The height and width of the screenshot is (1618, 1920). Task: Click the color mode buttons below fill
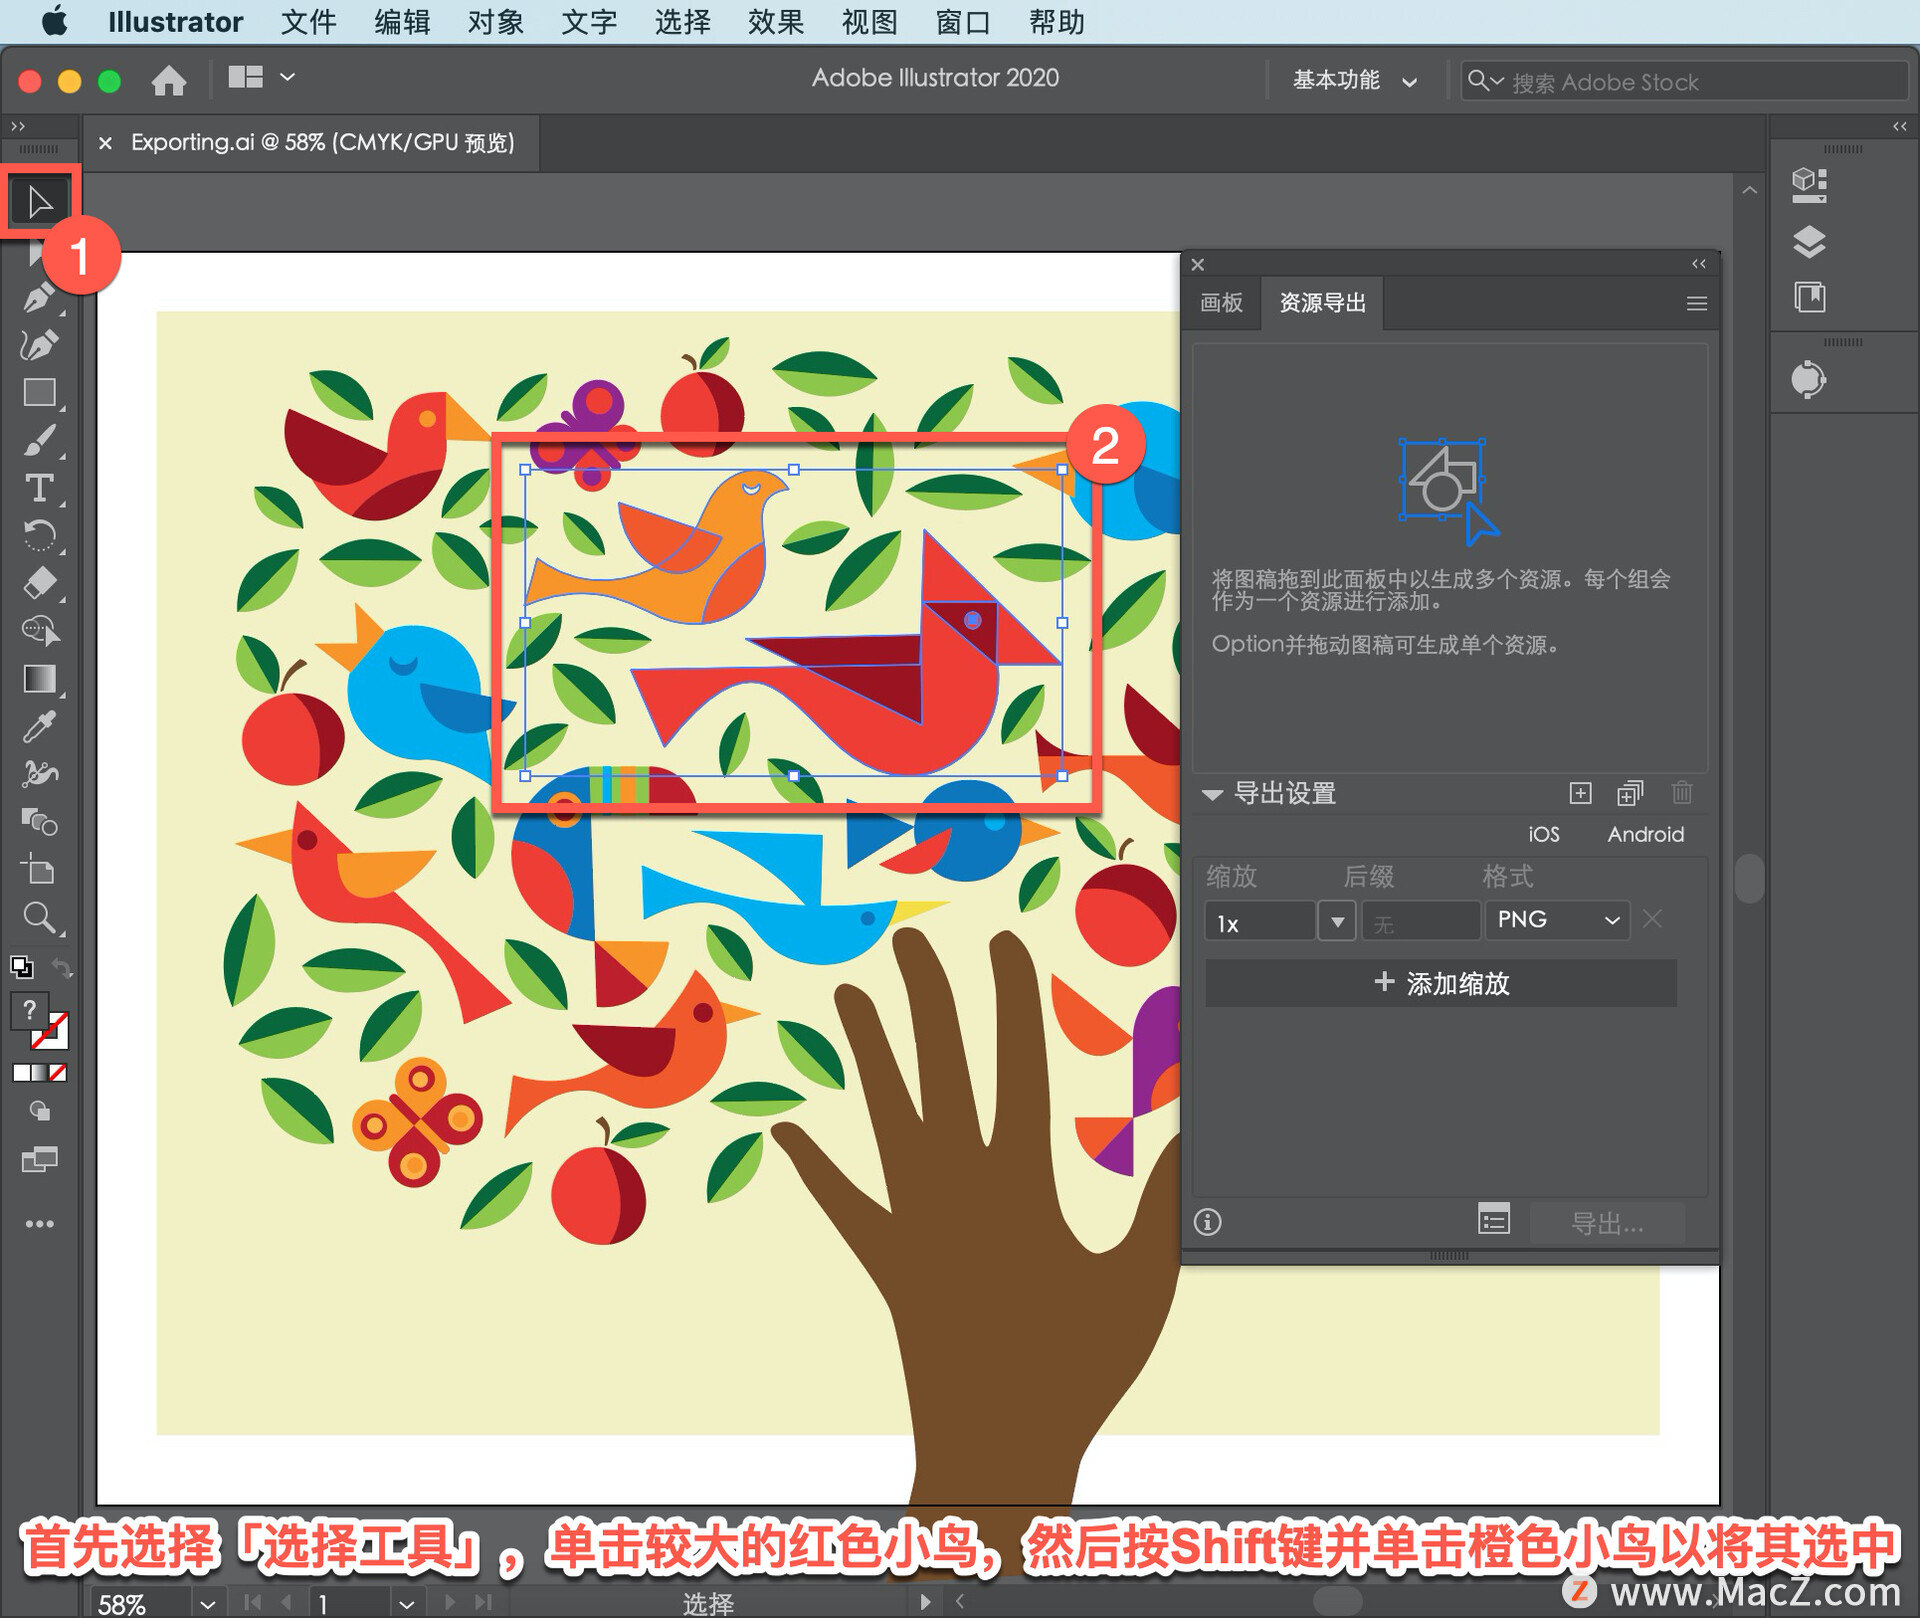[x=40, y=1073]
